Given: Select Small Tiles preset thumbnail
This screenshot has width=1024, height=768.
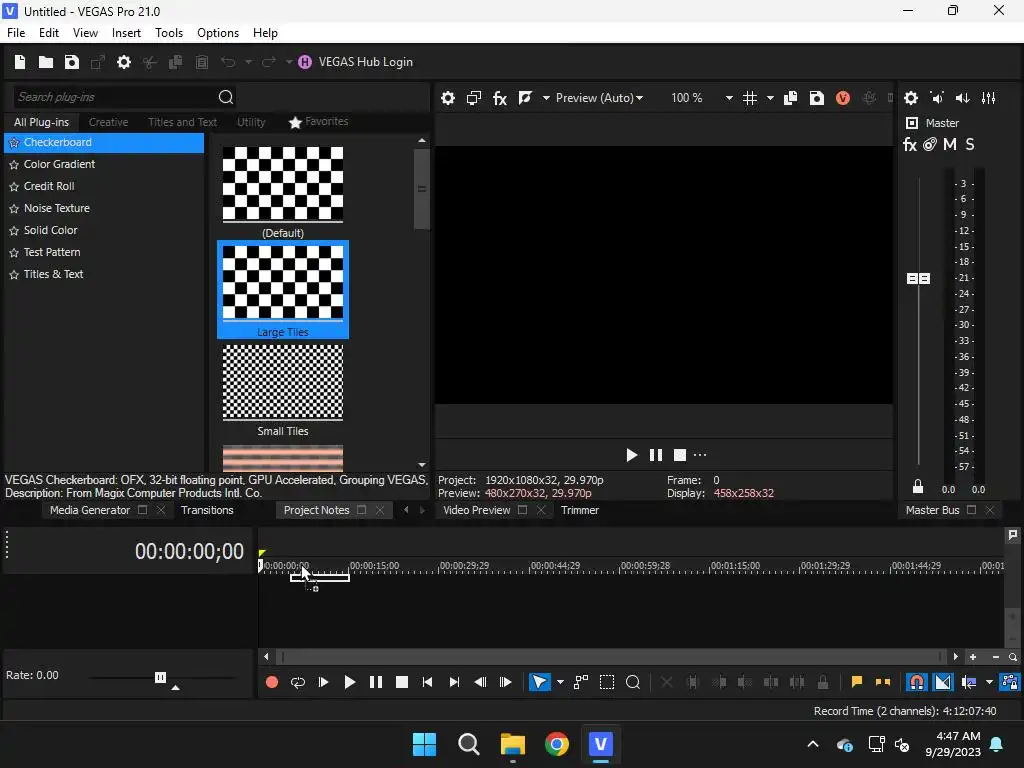Looking at the screenshot, I should [x=283, y=383].
